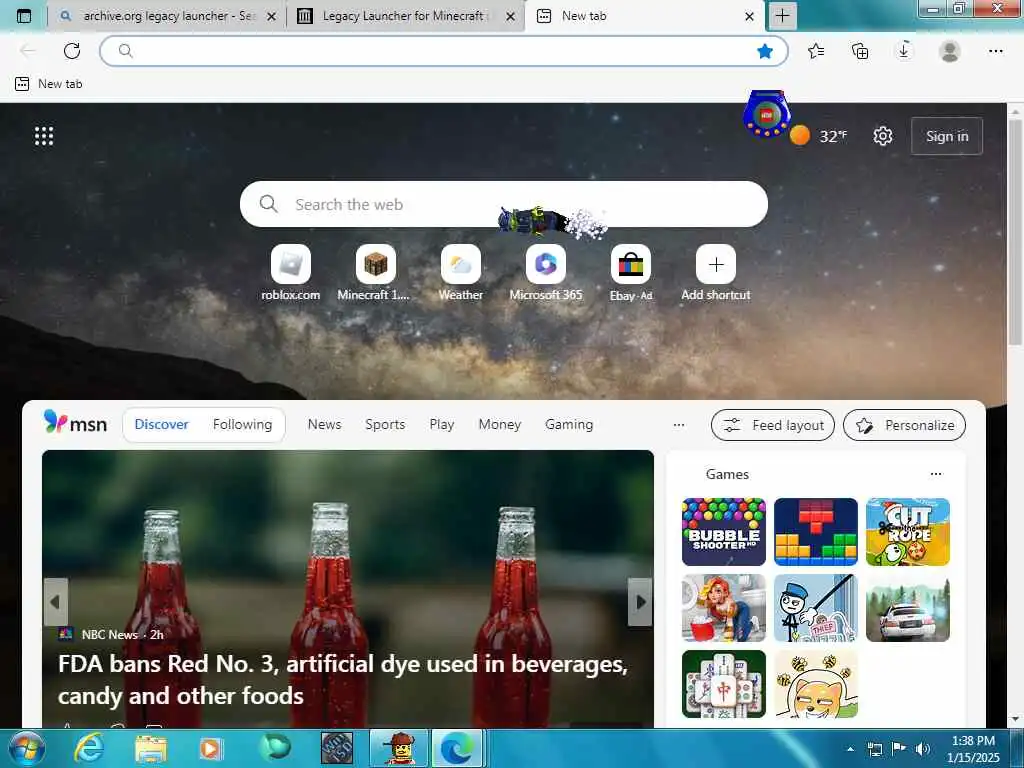This screenshot has width=1024, height=768.
Task: Click the Sign in button
Action: [947, 136]
